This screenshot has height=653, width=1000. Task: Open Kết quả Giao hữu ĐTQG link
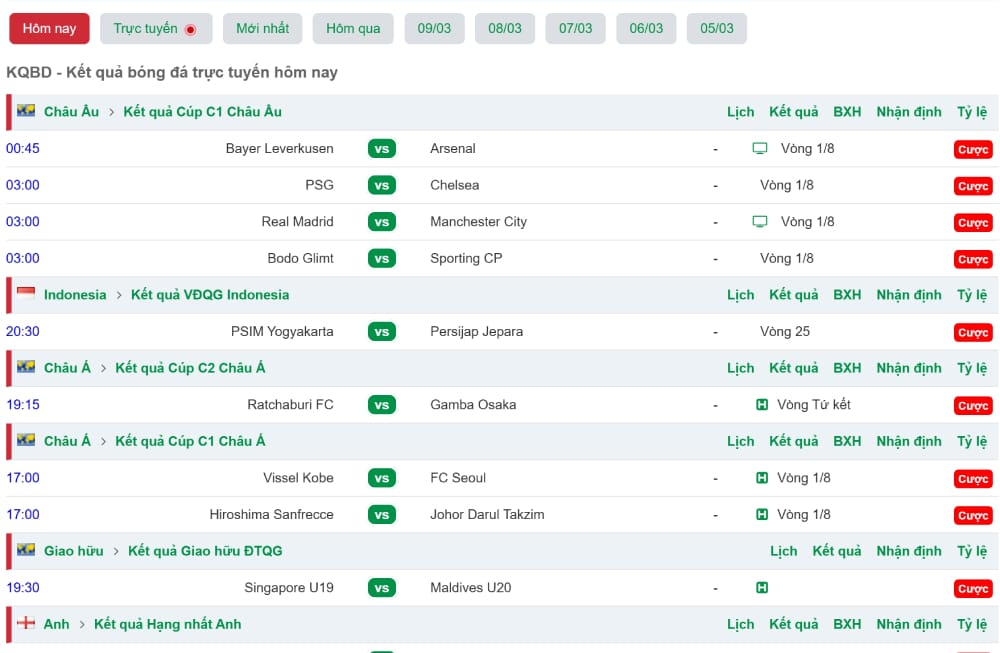205,551
